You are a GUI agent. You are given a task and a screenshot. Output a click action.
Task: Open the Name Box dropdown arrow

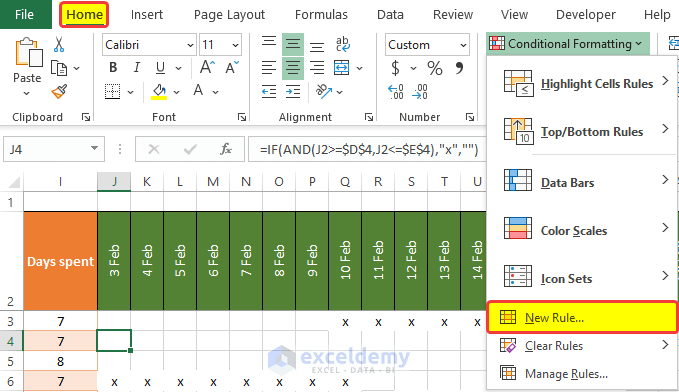(94, 149)
